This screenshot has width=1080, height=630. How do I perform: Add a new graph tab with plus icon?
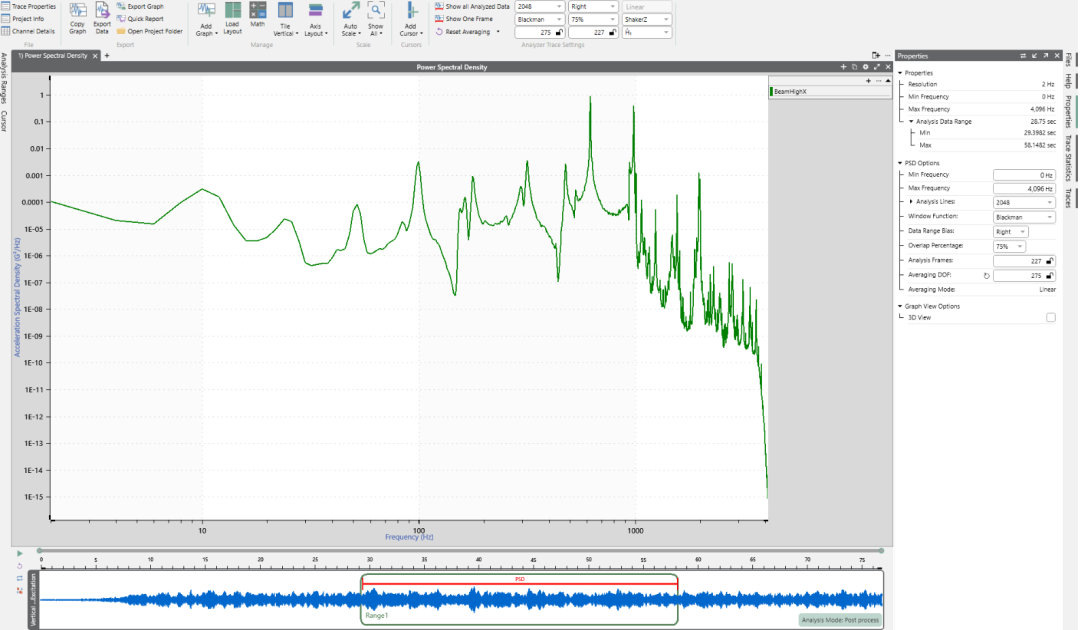pos(107,56)
